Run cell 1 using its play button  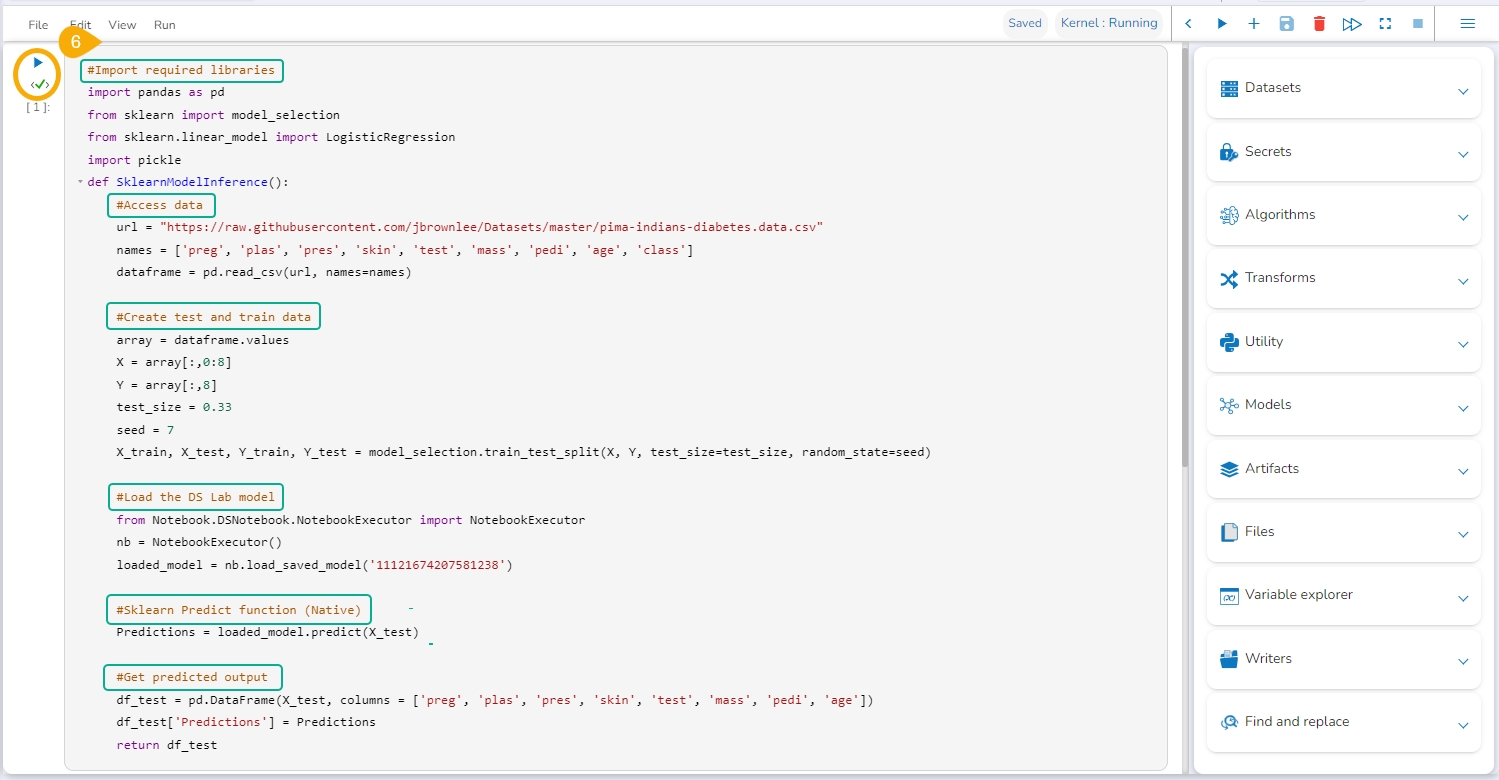pos(39,62)
